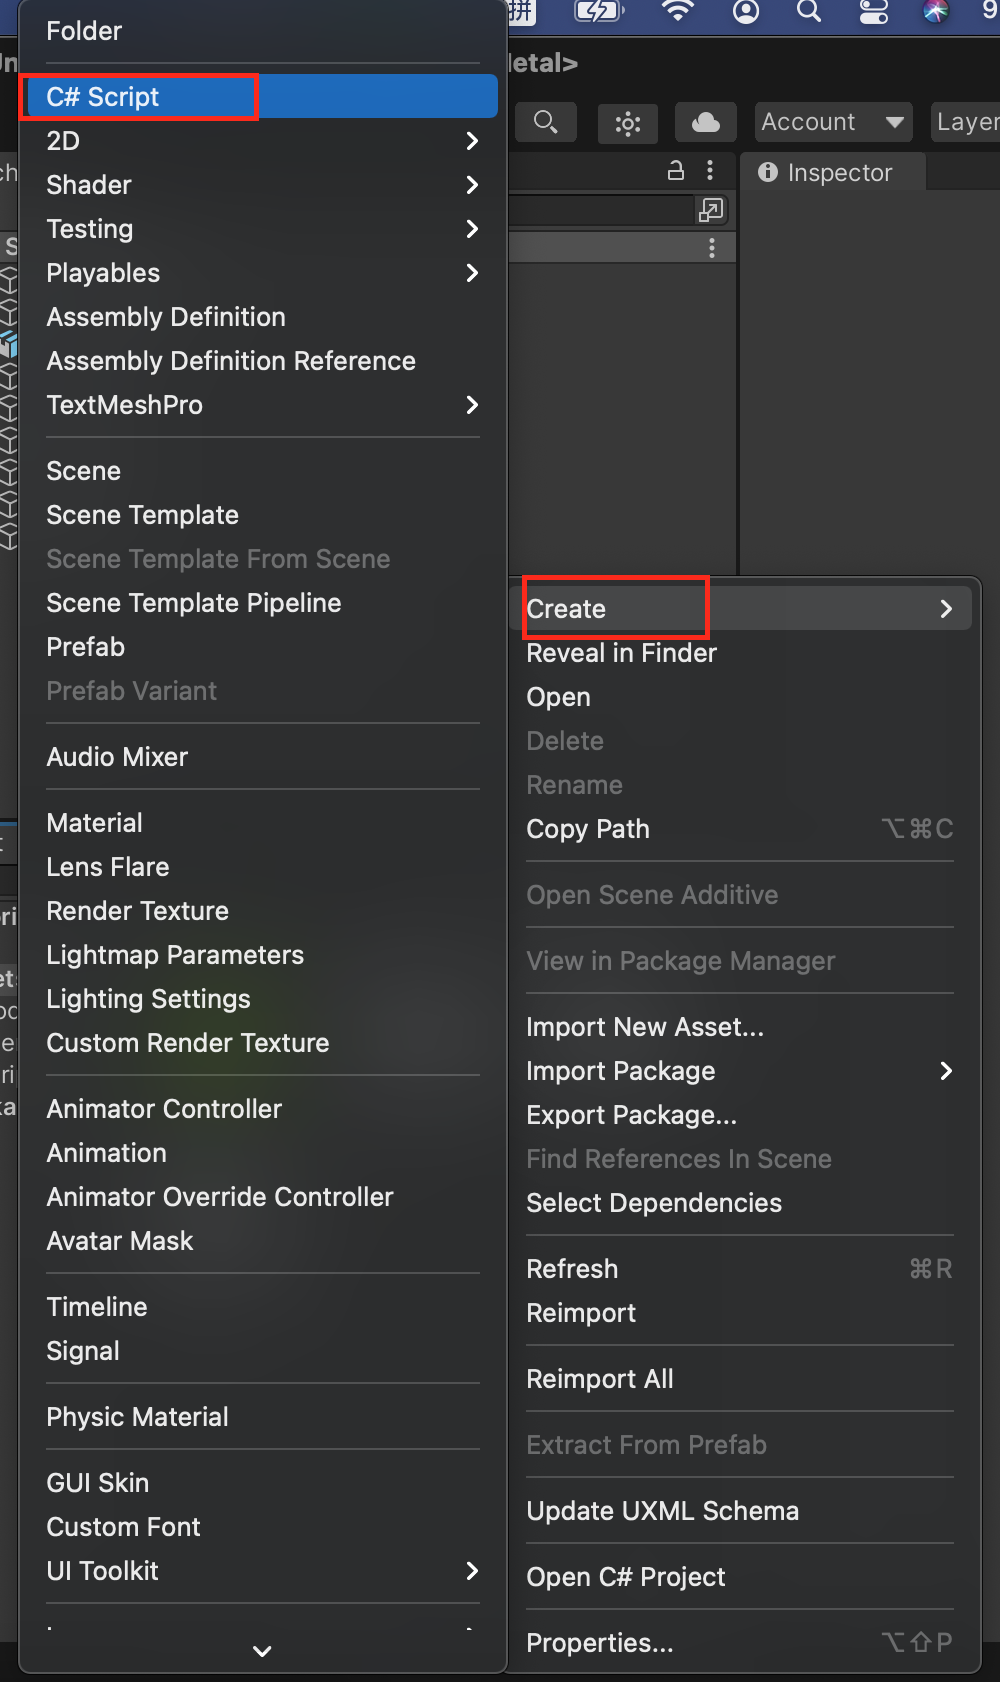Click the sun-shaped collab icon in toolbar
Screen dimensions: 1000x1682
(628, 123)
